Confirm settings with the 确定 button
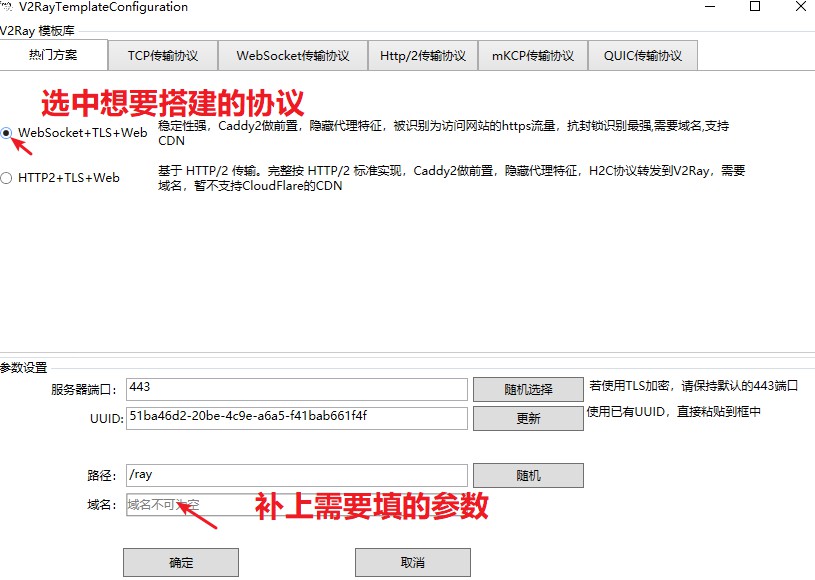815x580 pixels. click(181, 562)
